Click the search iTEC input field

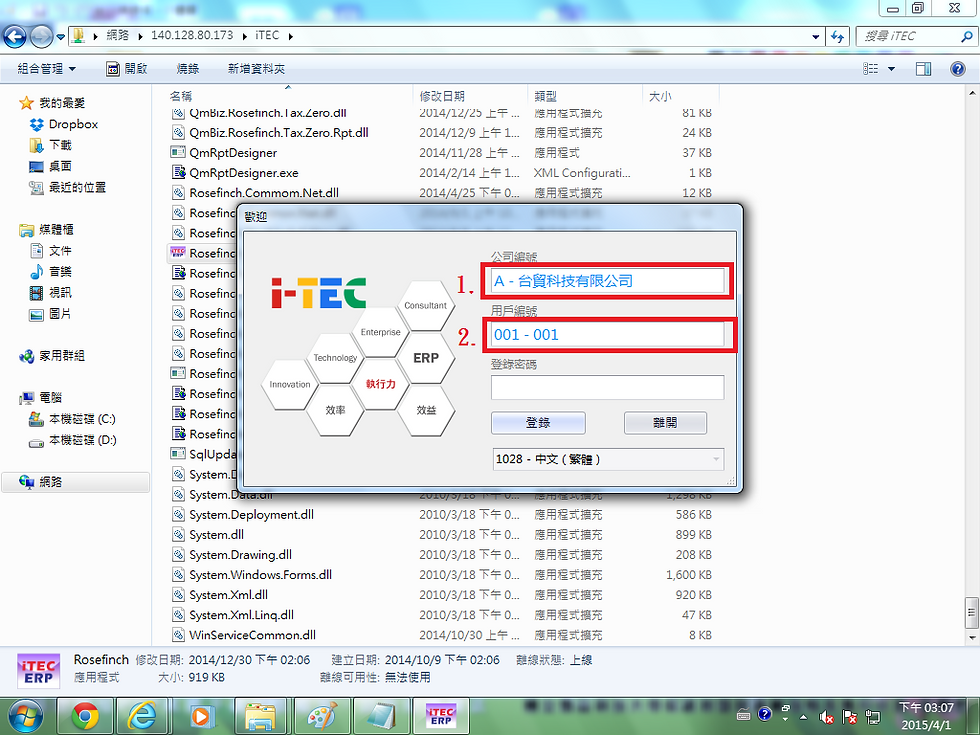[908, 37]
